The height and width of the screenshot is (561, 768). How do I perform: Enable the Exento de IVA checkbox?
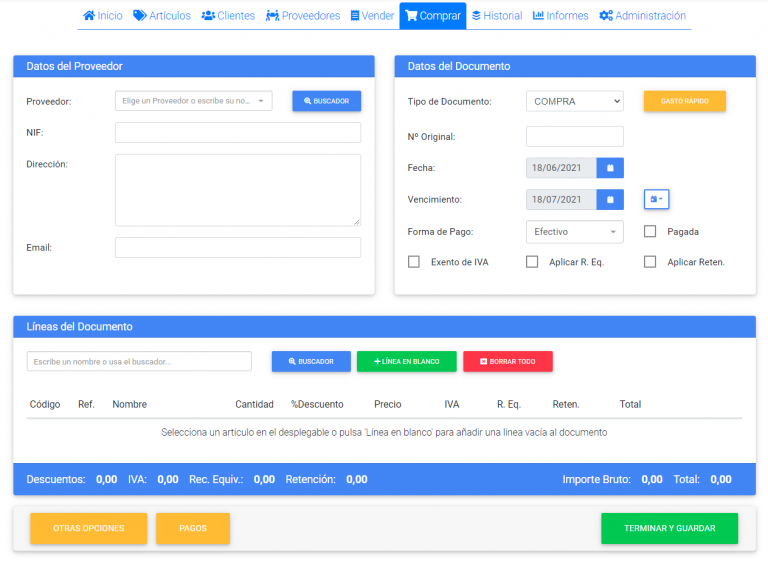click(414, 262)
